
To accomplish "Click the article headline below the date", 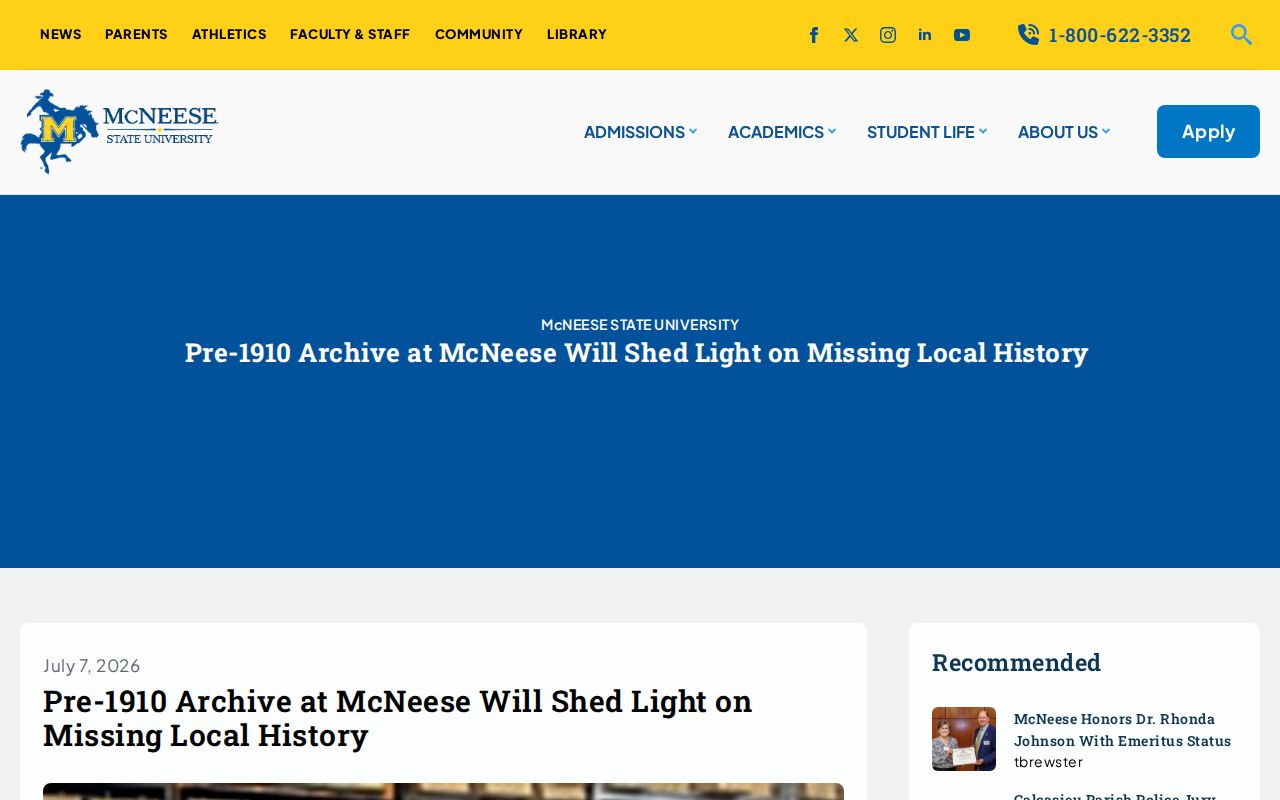I will 397,718.
